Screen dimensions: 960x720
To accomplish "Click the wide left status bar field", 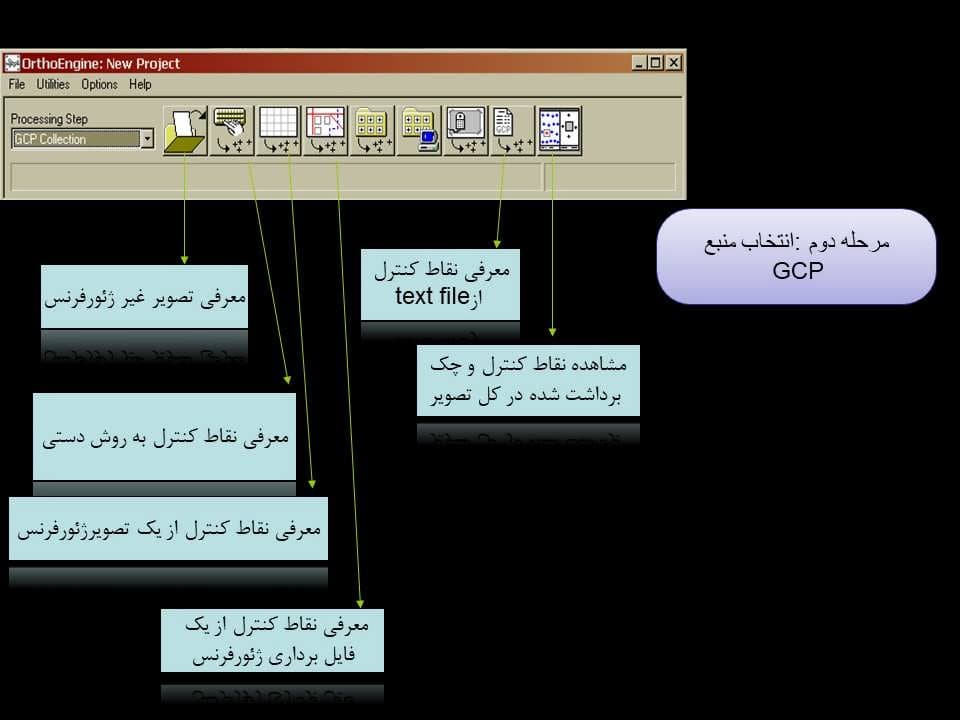I will (276, 177).
